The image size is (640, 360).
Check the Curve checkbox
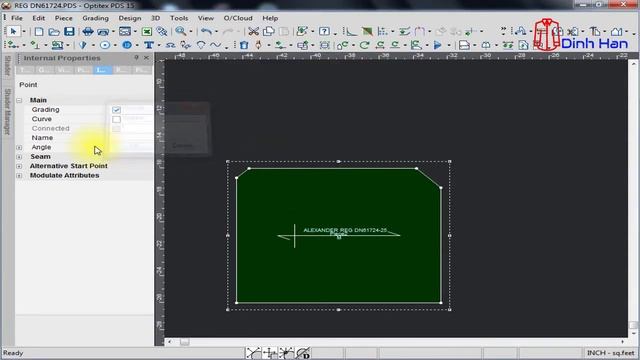pos(116,119)
